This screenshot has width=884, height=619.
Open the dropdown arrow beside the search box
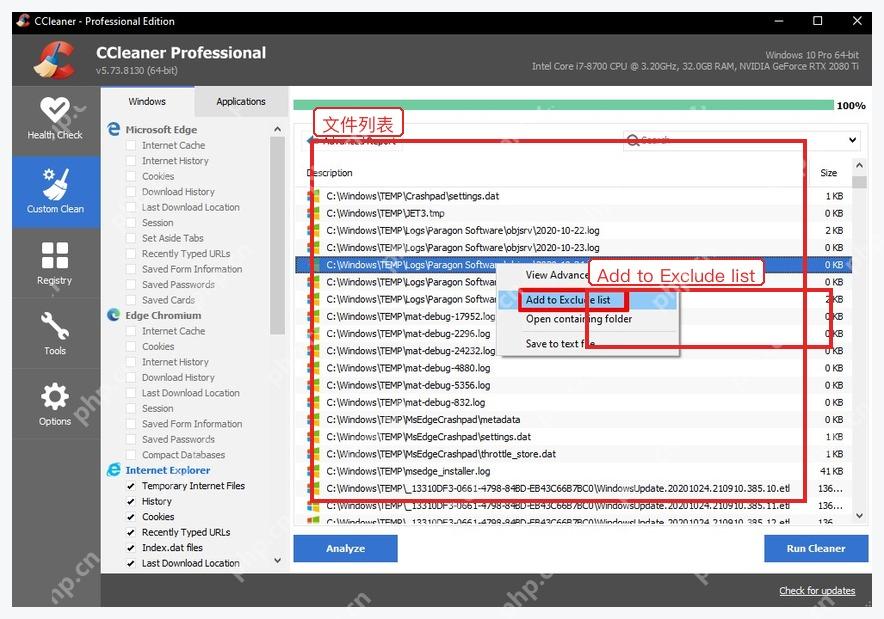pyautogui.click(x=852, y=140)
